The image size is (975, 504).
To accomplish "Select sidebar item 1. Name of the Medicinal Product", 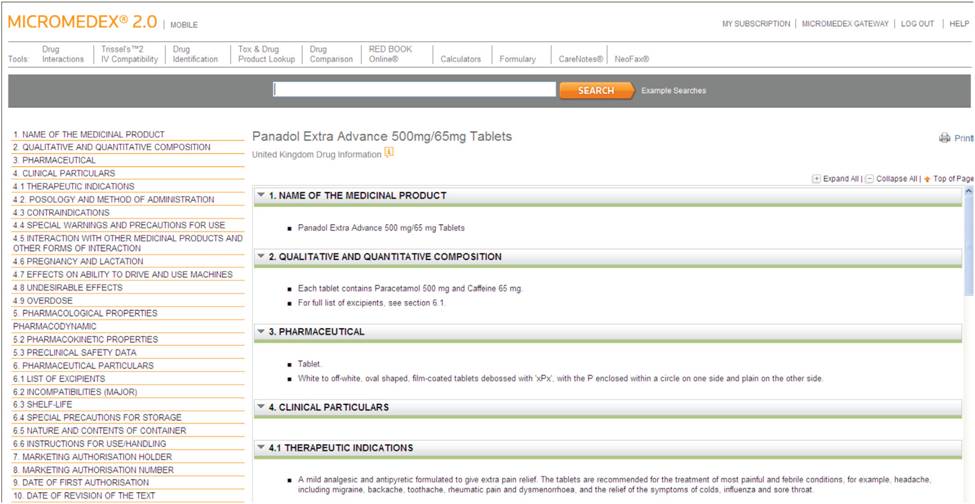I will click(x=89, y=134).
